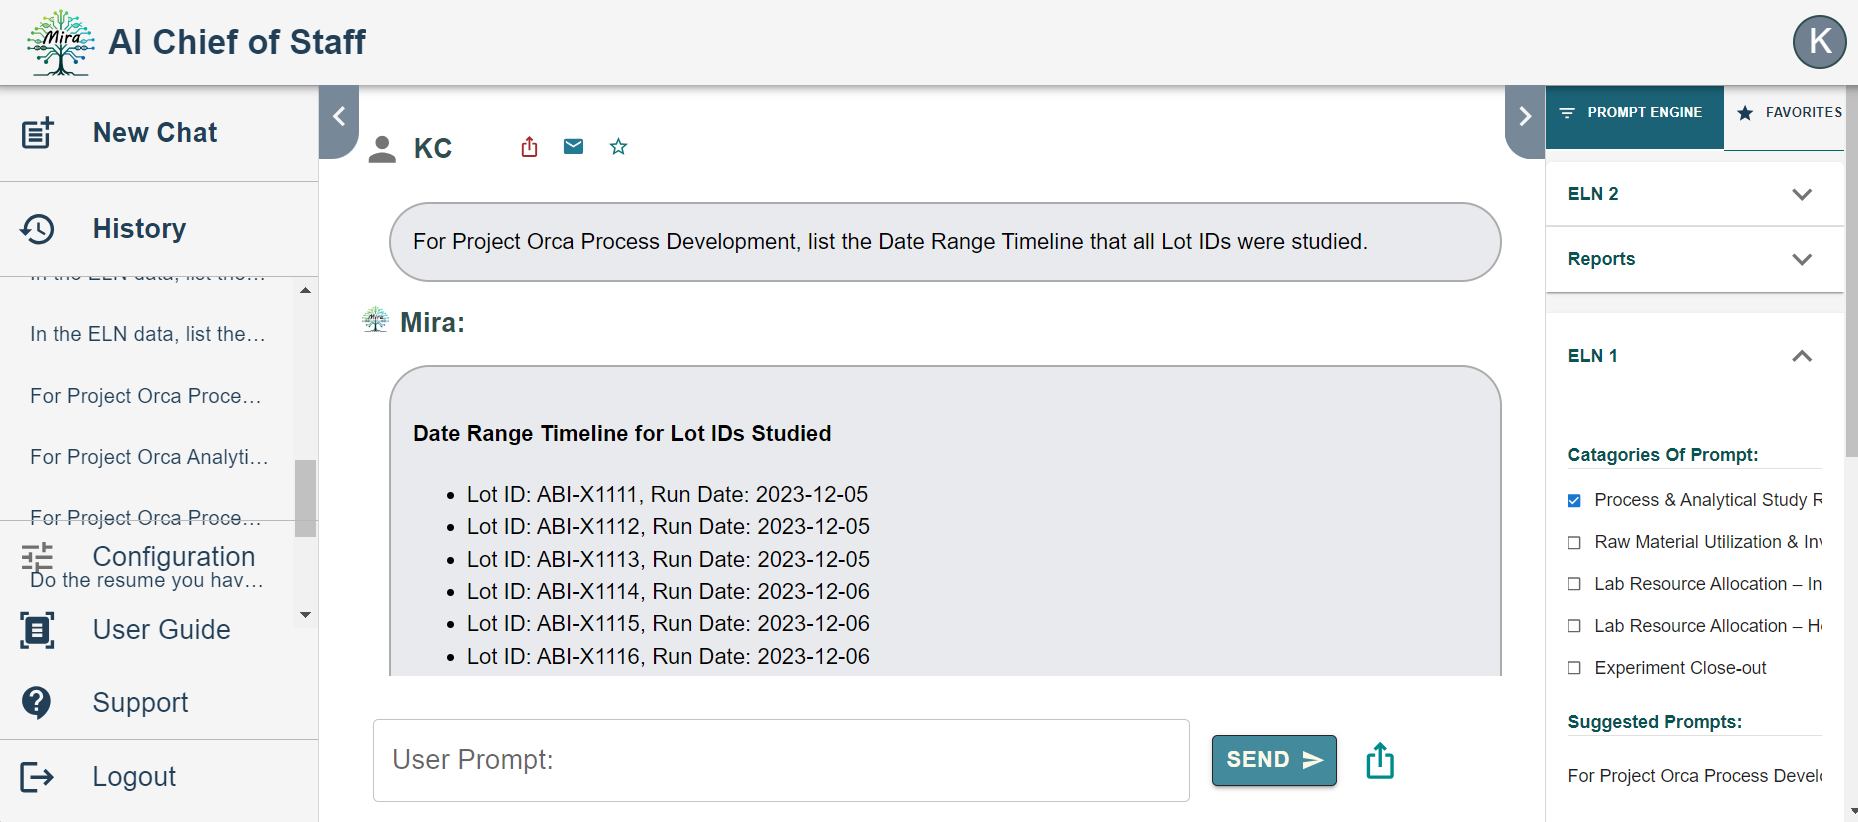Click the star favorite icon next to KC
This screenshot has height=822, width=1858.
click(618, 147)
